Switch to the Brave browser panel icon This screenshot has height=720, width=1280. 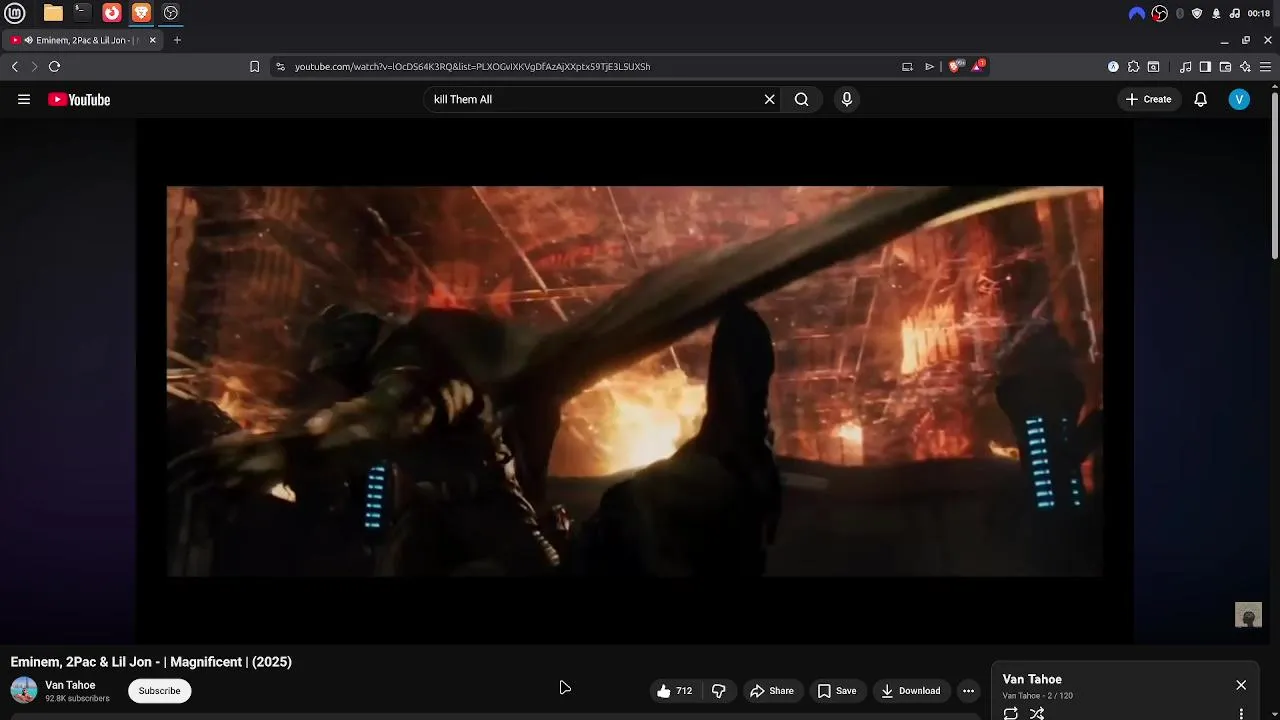pyautogui.click(x=141, y=13)
